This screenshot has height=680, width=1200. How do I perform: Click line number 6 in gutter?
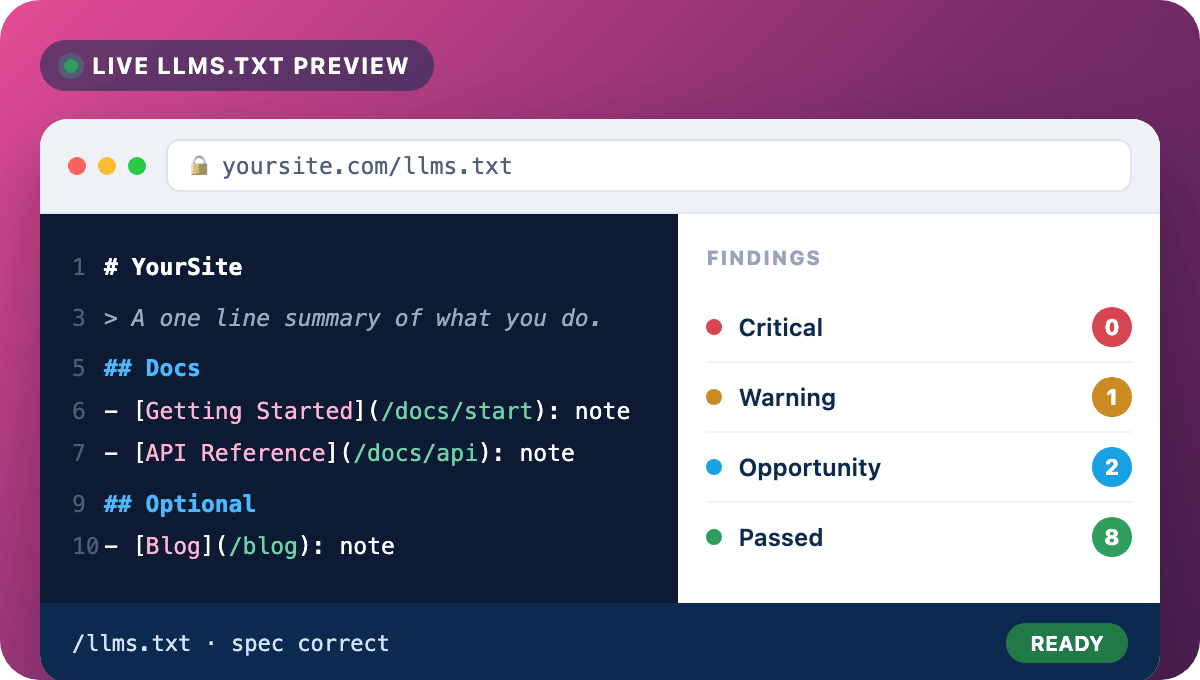click(79, 411)
